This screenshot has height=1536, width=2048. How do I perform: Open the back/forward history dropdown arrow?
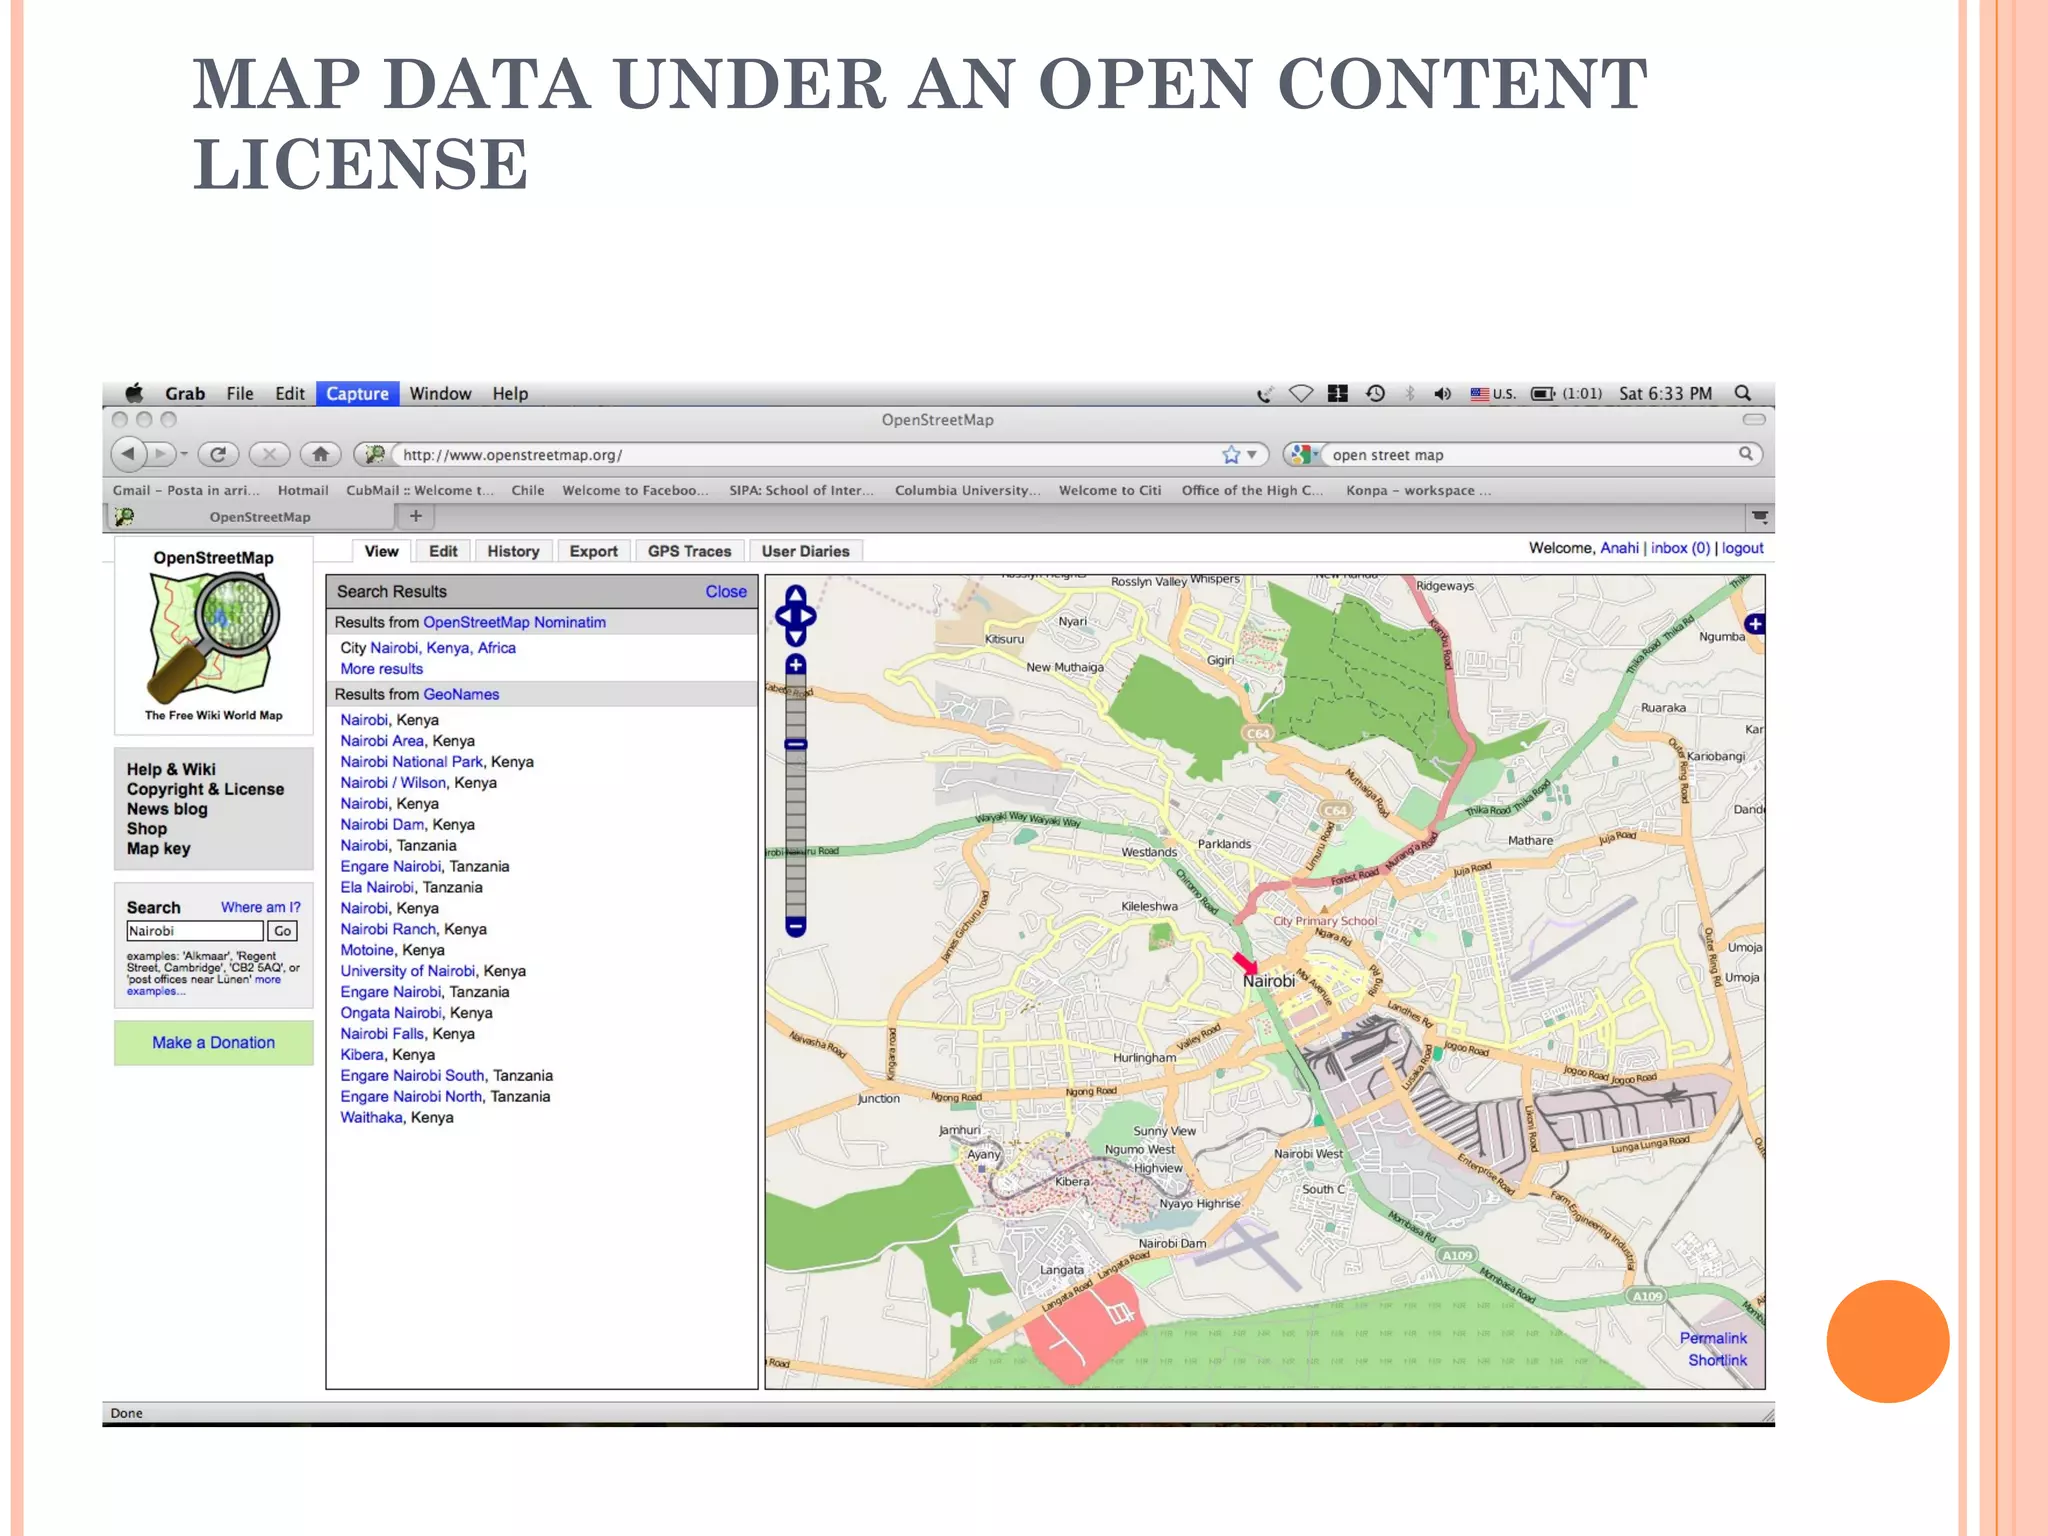pos(185,455)
